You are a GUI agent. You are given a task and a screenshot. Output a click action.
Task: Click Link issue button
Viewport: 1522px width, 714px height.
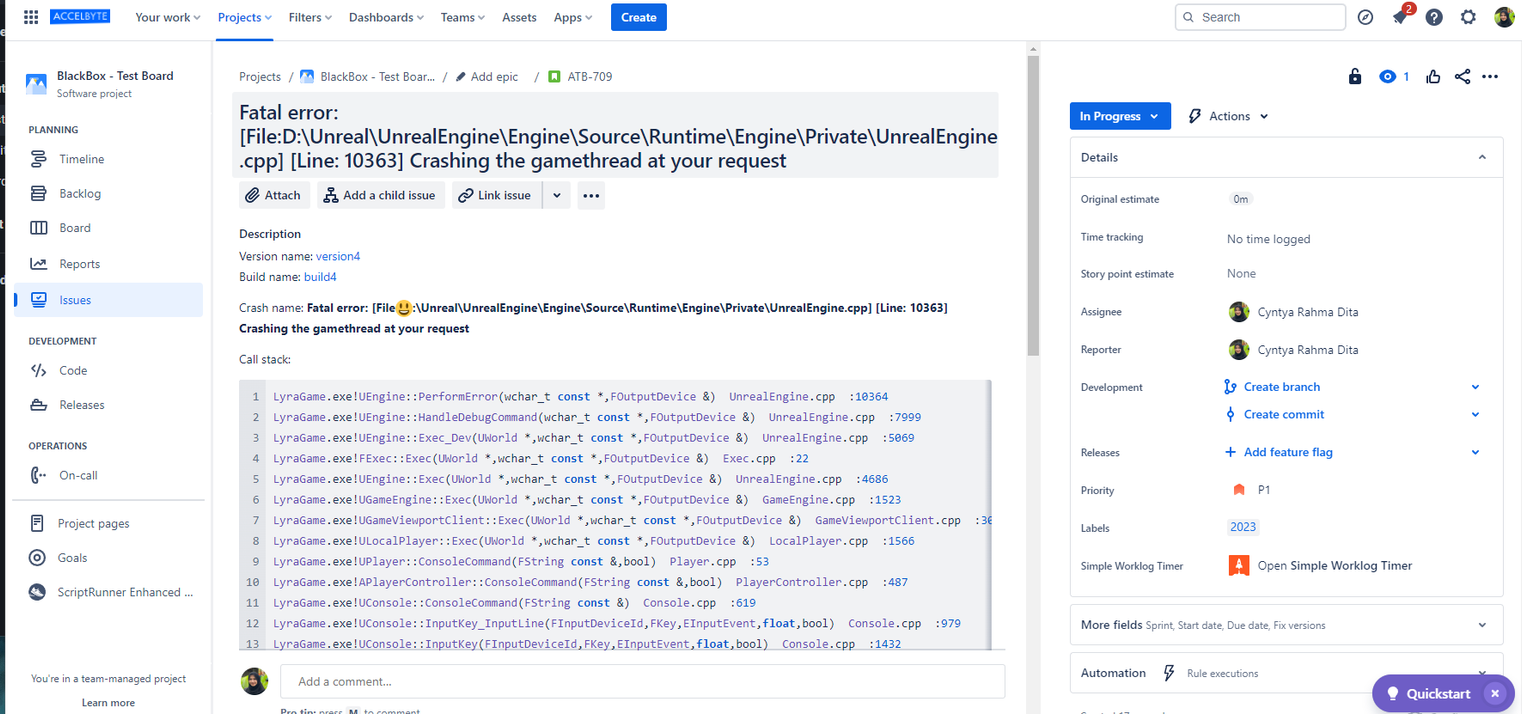(496, 195)
